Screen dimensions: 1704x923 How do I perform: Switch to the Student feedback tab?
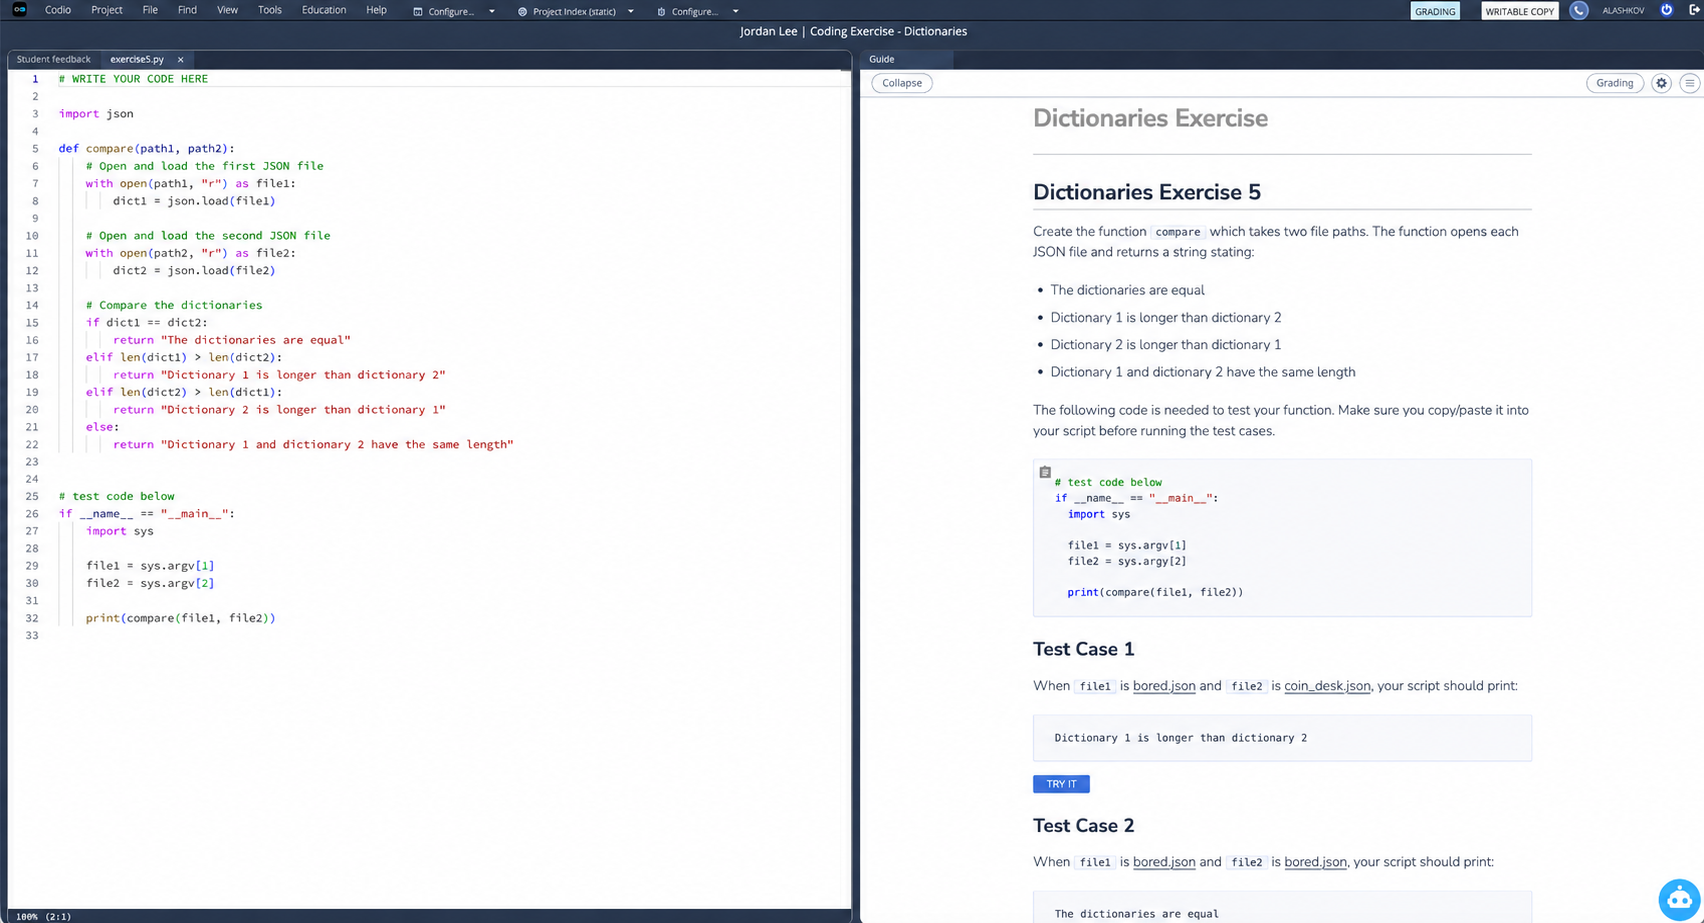click(x=53, y=60)
